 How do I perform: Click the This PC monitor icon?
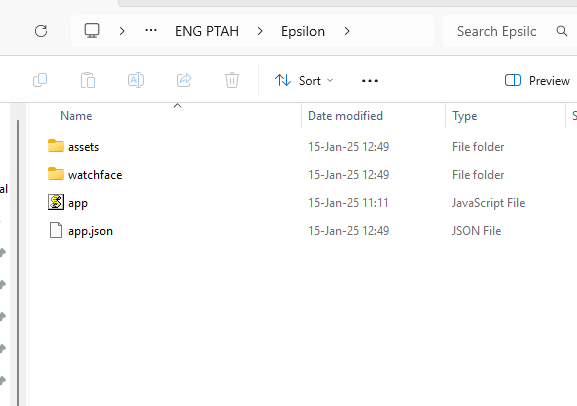pyautogui.click(x=92, y=31)
